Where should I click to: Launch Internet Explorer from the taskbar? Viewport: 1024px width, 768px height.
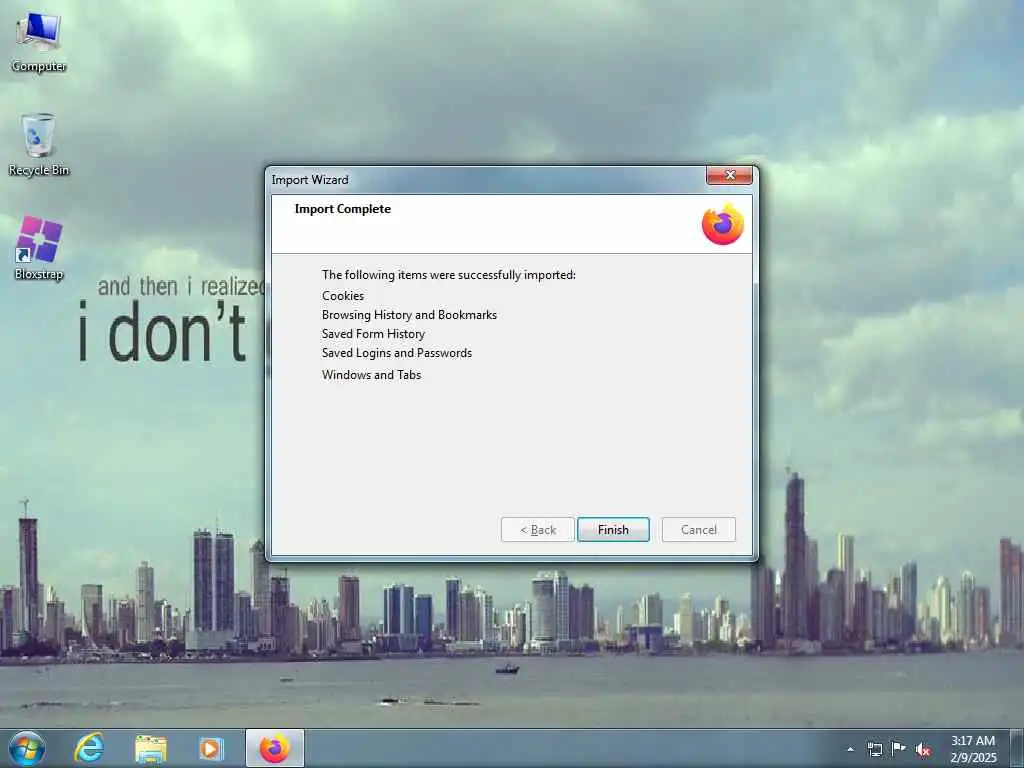(89, 748)
